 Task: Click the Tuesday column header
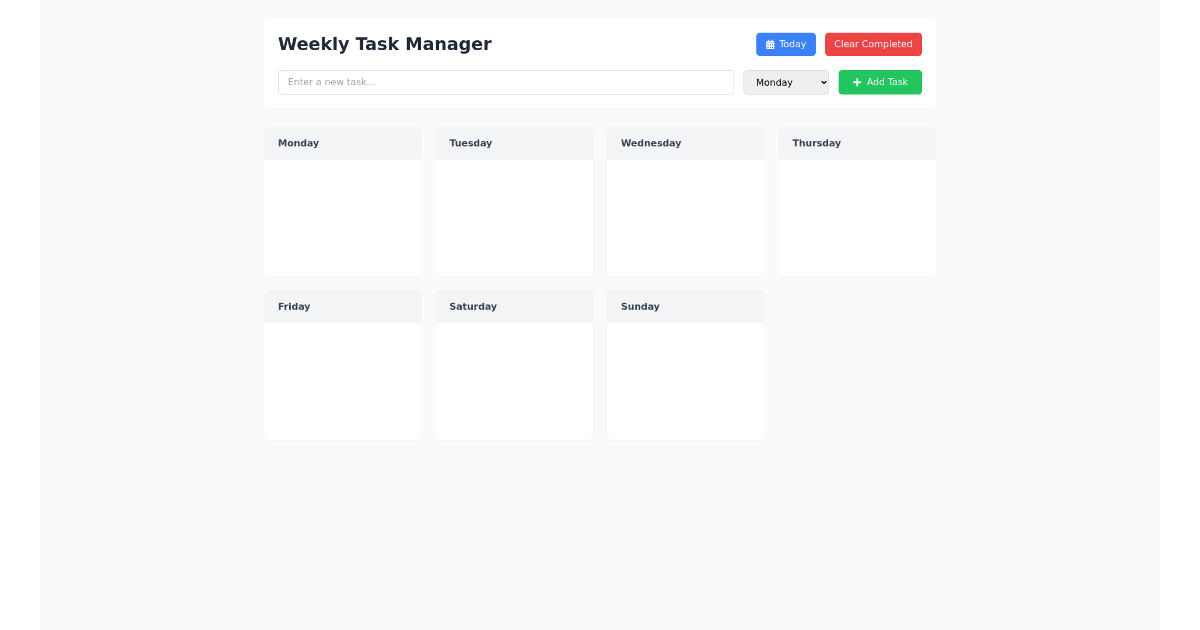pyautogui.click(x=514, y=143)
